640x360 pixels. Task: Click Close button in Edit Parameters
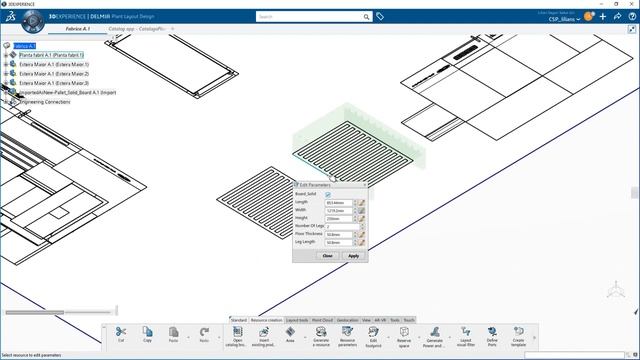click(x=327, y=256)
